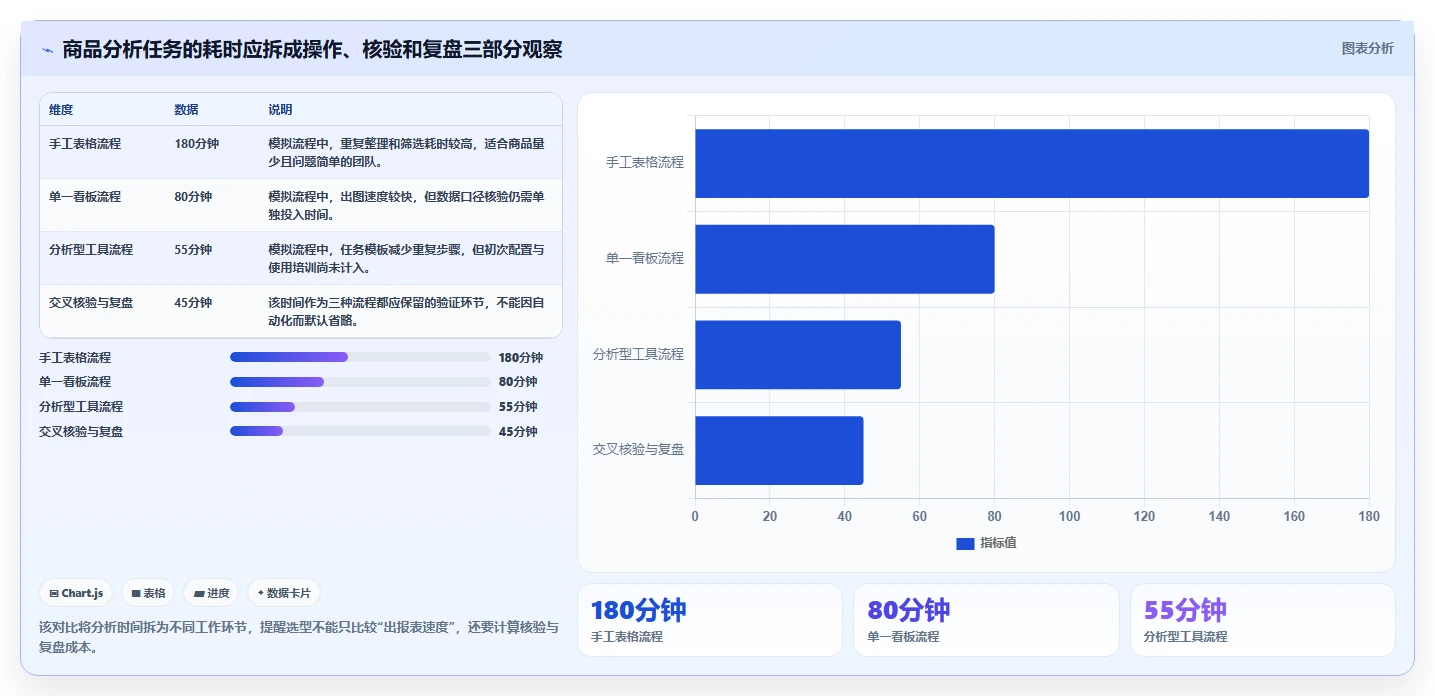This screenshot has width=1435, height=696.
Task: Click the footer note about 核验与复盘成本
Action: click(299, 637)
